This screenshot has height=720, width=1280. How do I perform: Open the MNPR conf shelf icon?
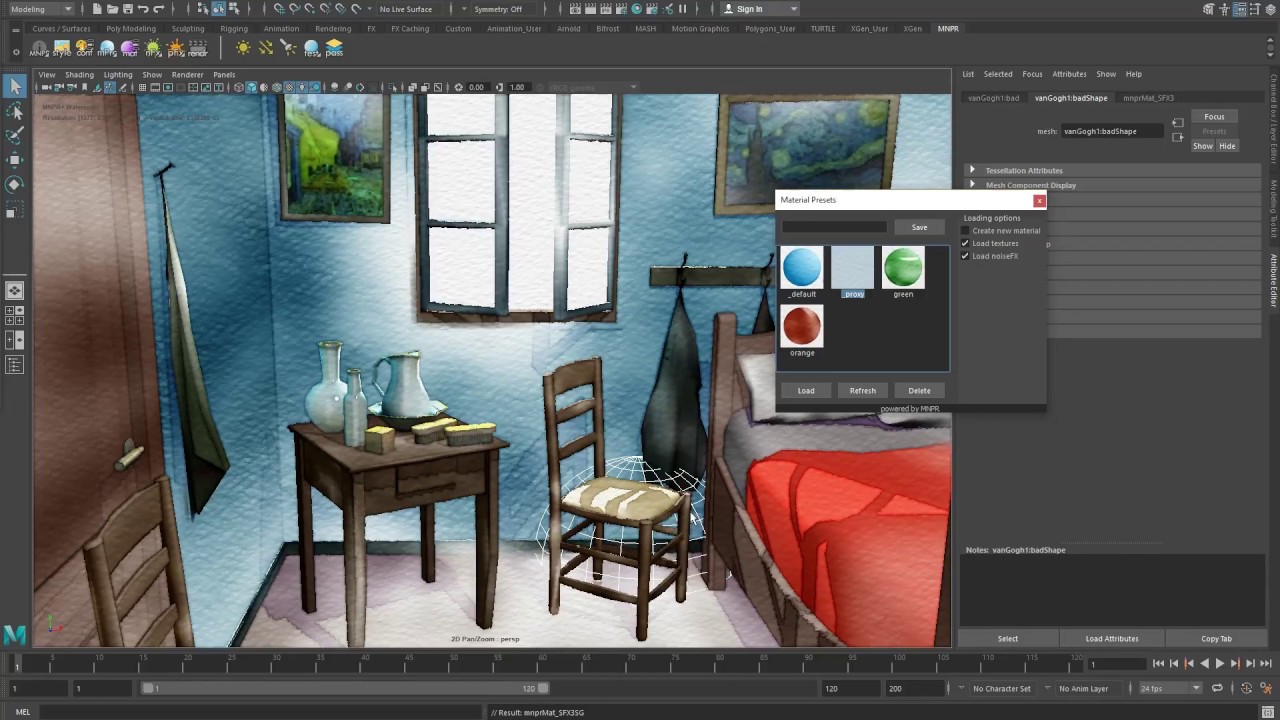tap(85, 48)
